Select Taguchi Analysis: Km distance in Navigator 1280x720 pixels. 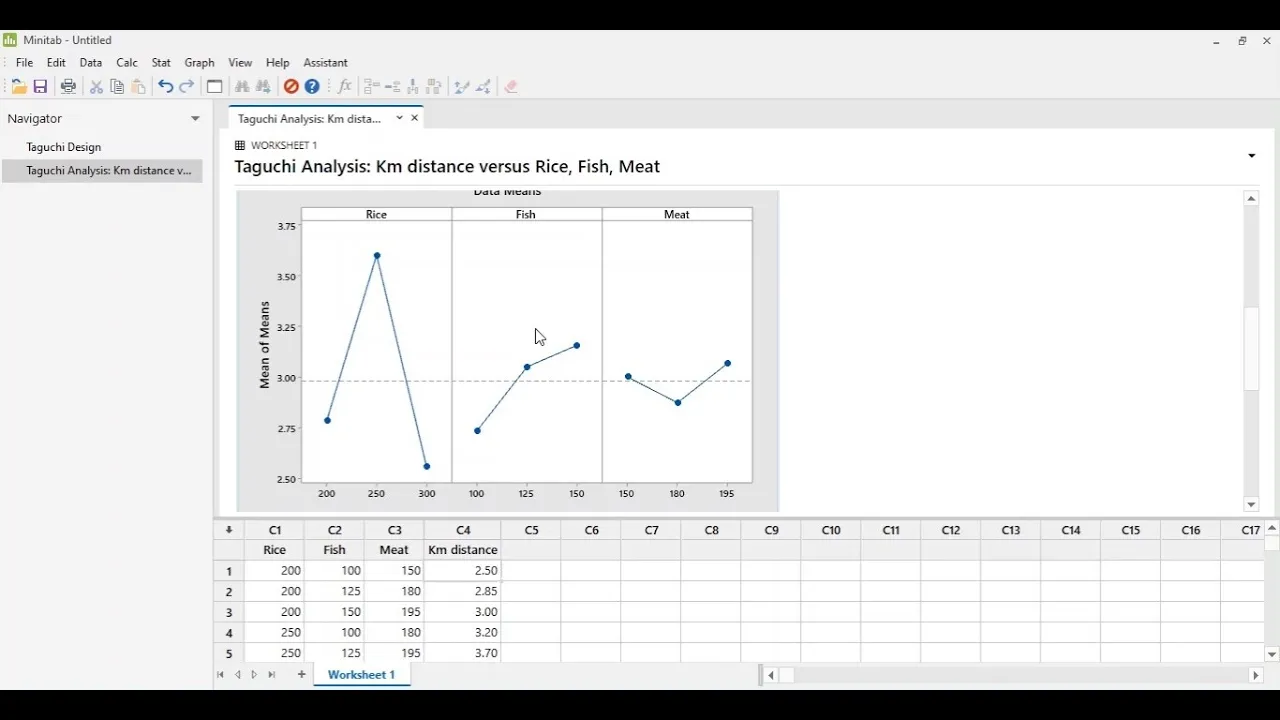(x=102, y=171)
